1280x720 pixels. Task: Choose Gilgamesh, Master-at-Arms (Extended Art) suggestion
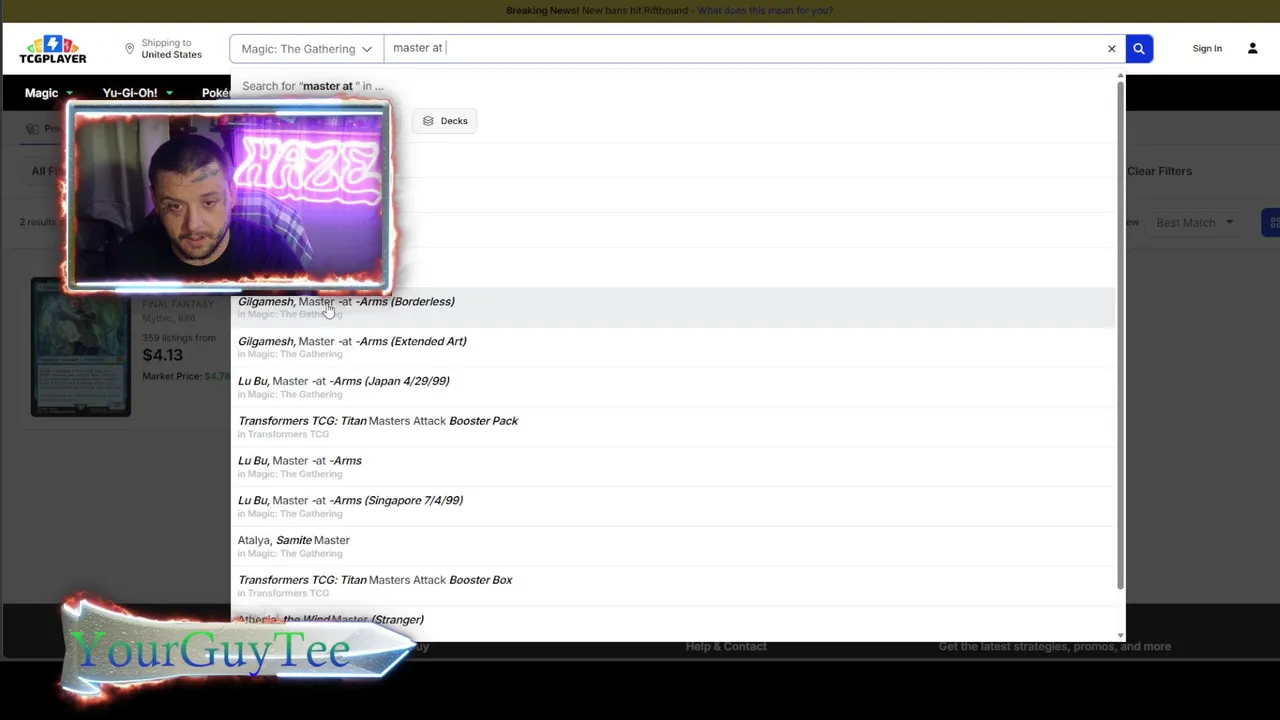(x=673, y=347)
